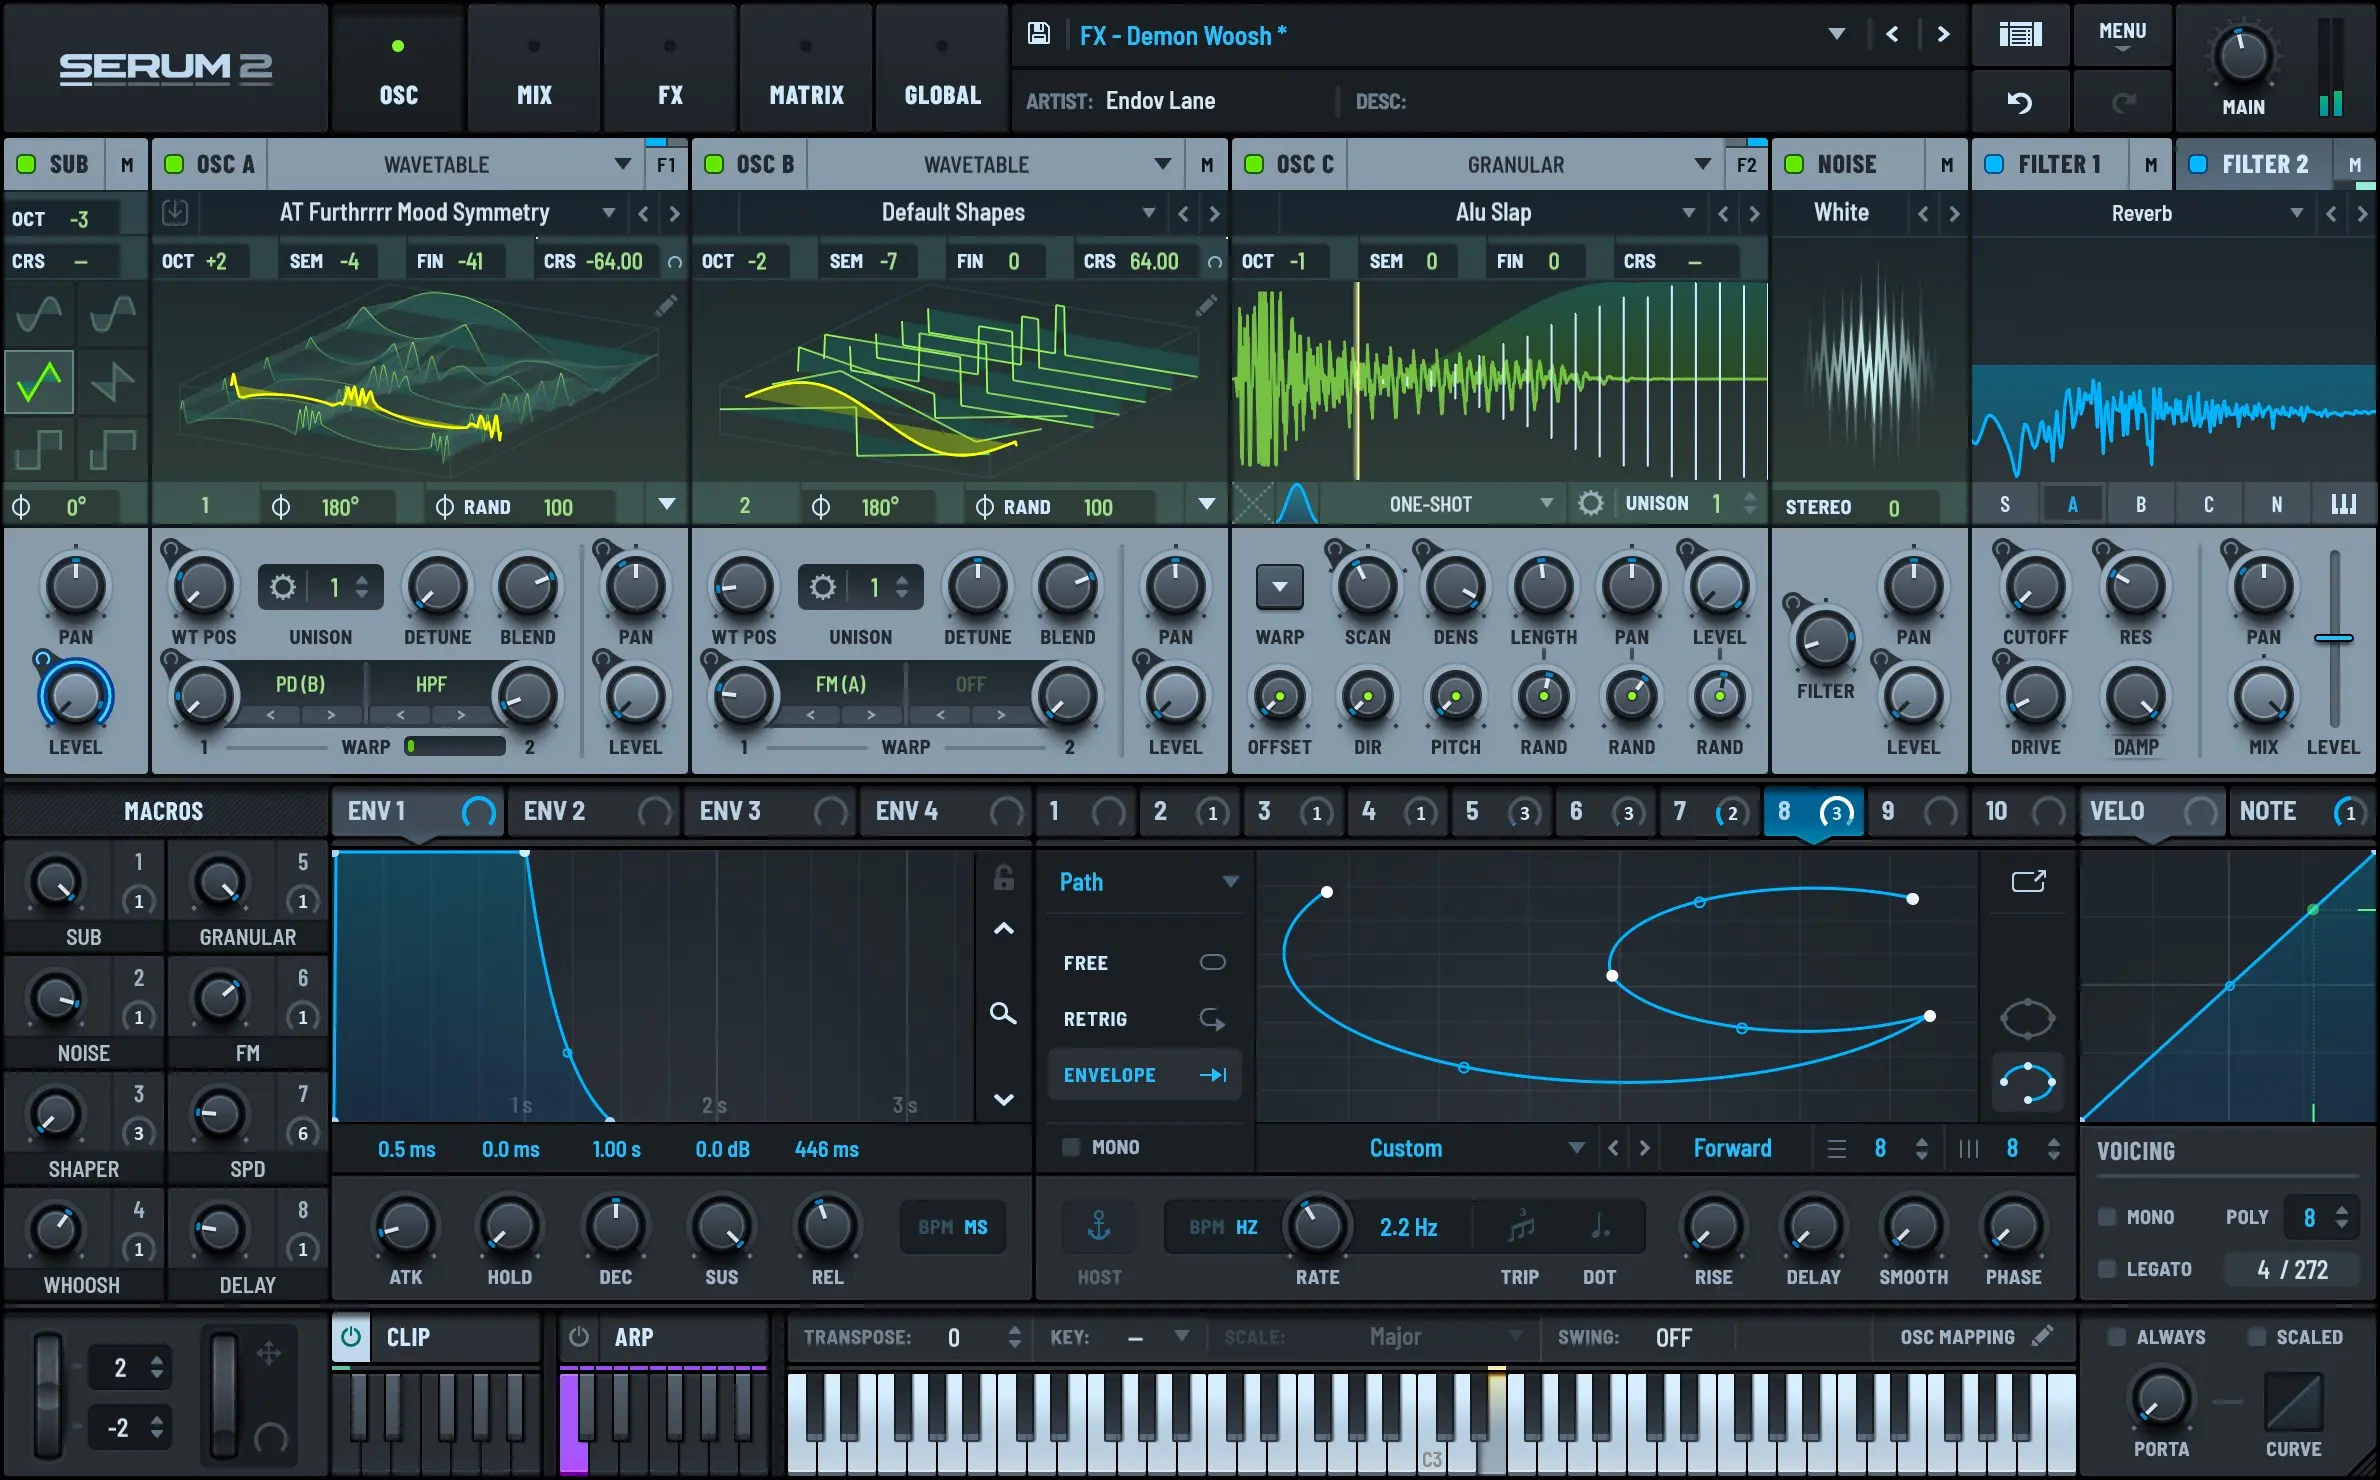Adjust the CUTOFF knob in the FILTER section
The width and height of the screenshot is (2380, 1480).
click(x=2033, y=593)
